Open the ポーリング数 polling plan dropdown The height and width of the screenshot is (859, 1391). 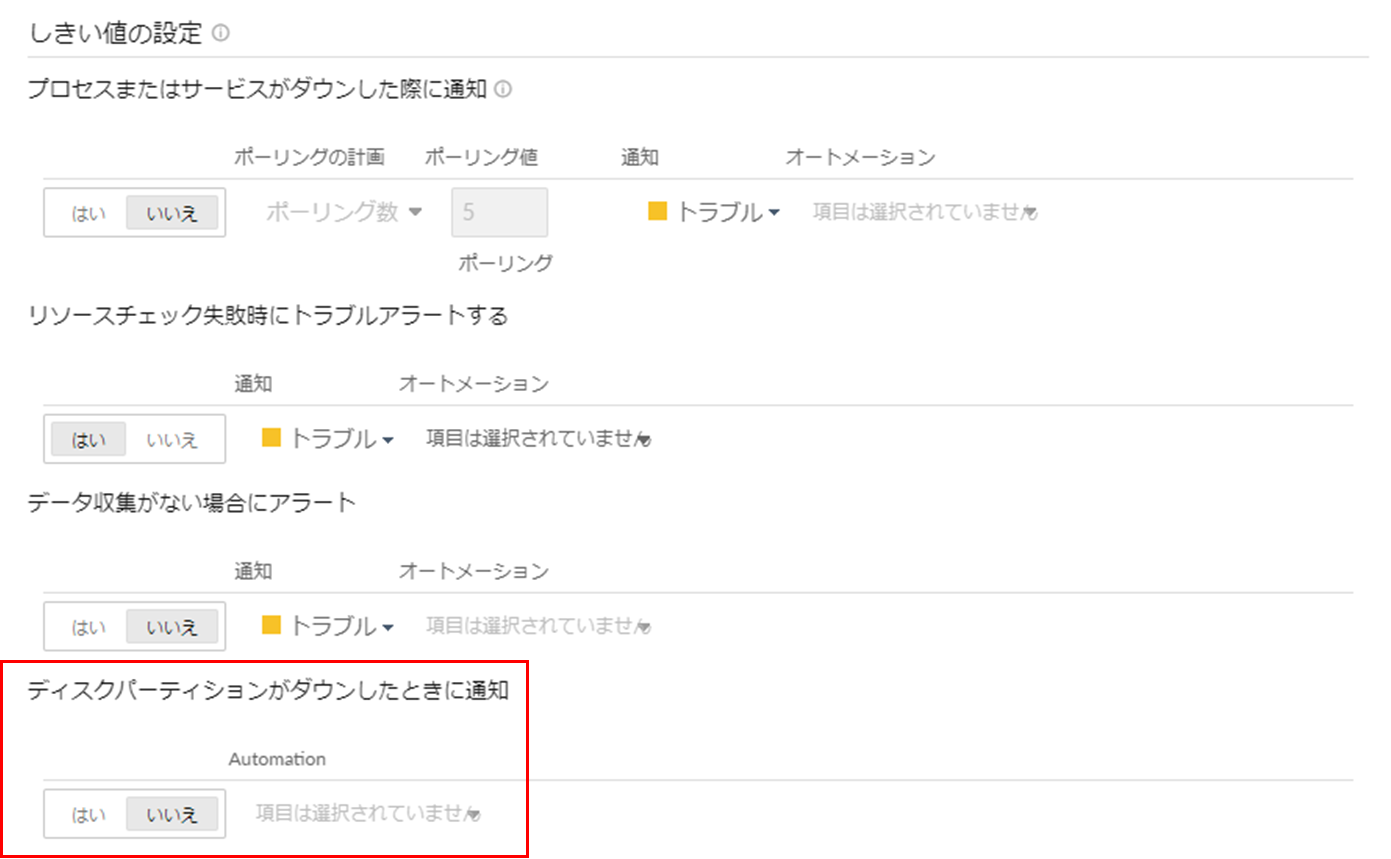[x=345, y=212]
